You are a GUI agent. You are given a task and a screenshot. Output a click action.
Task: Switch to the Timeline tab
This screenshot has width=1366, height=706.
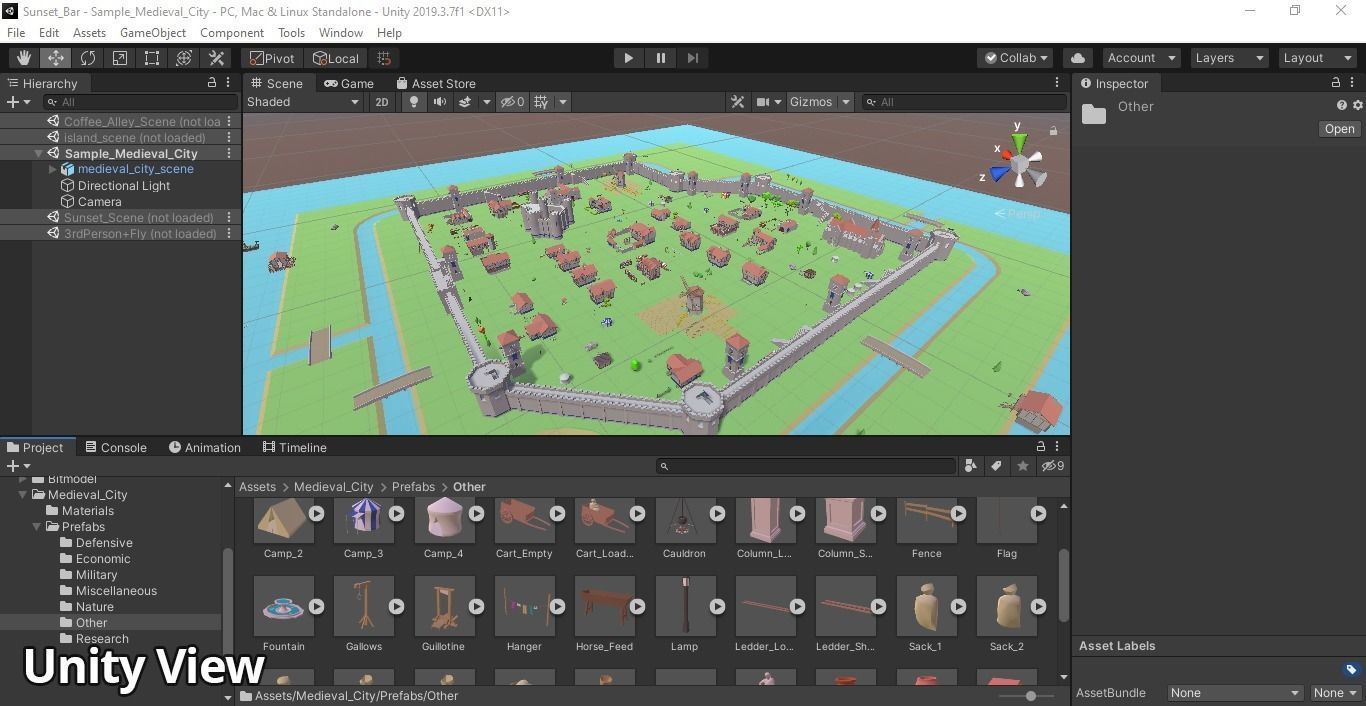point(295,448)
